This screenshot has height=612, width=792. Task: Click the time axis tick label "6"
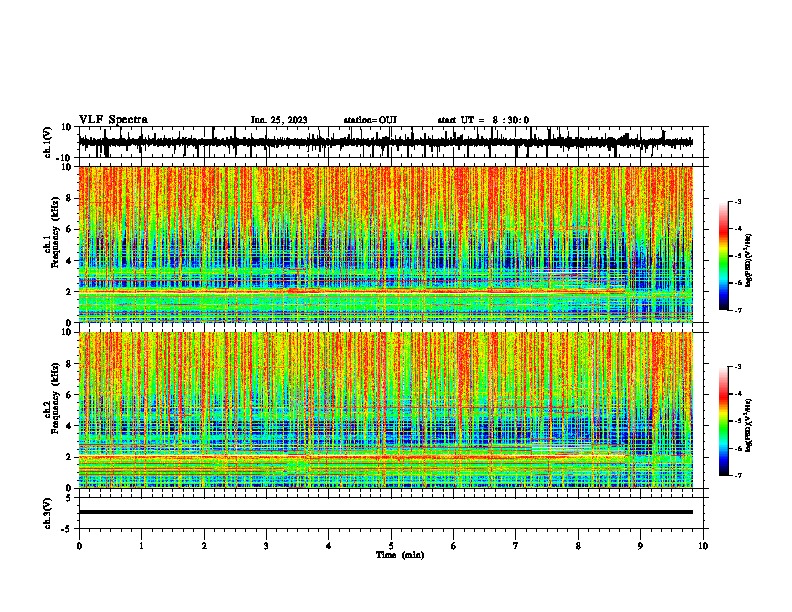pos(454,546)
